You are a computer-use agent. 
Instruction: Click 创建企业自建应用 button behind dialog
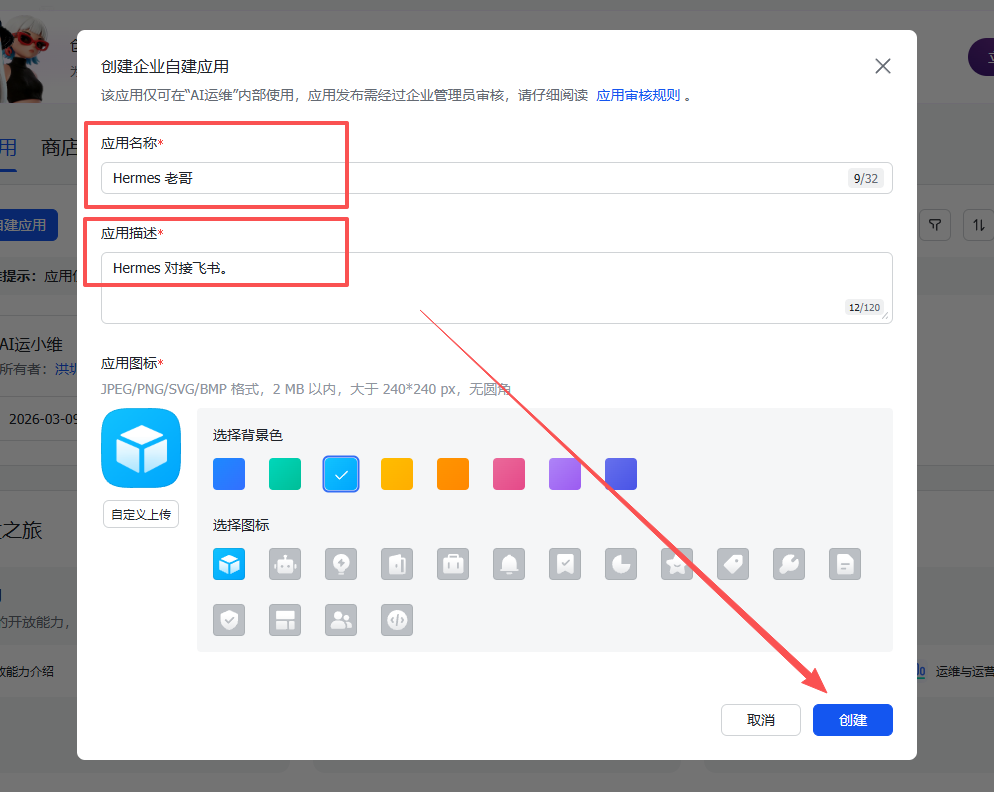(29, 225)
